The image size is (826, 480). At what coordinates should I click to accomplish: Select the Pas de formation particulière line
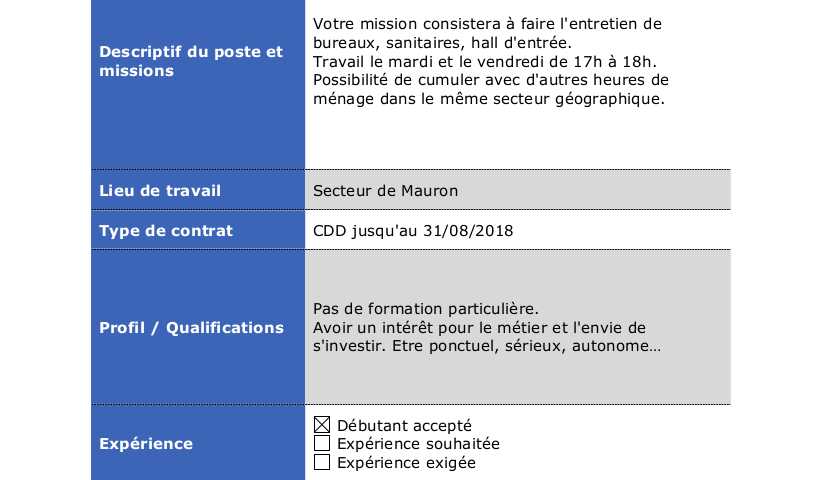click(426, 308)
